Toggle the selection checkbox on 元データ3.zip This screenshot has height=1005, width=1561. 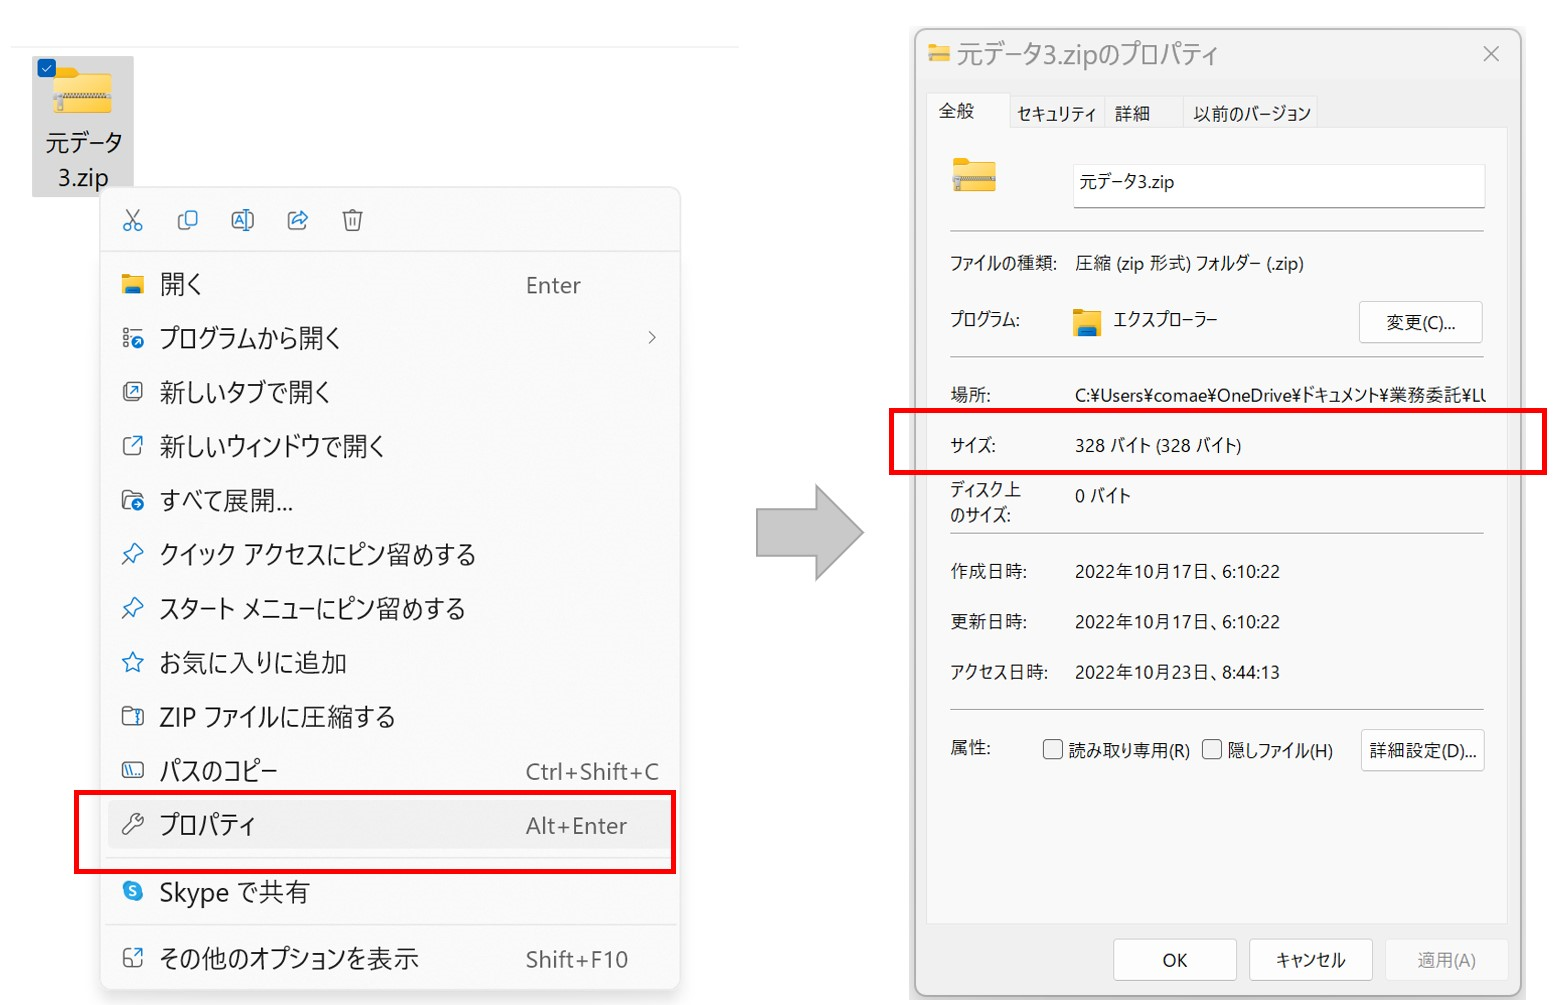[45, 67]
